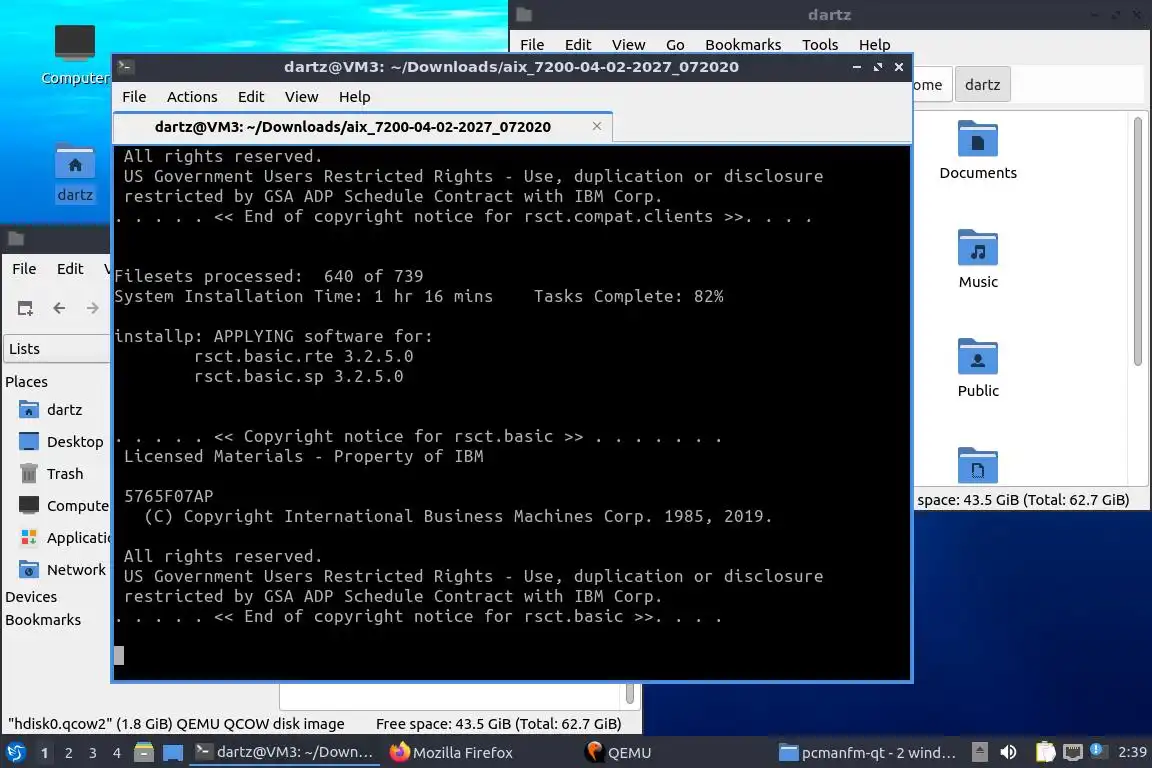Open the Templates folder icon below Public
This screenshot has height=768, width=1152.
(x=978, y=465)
